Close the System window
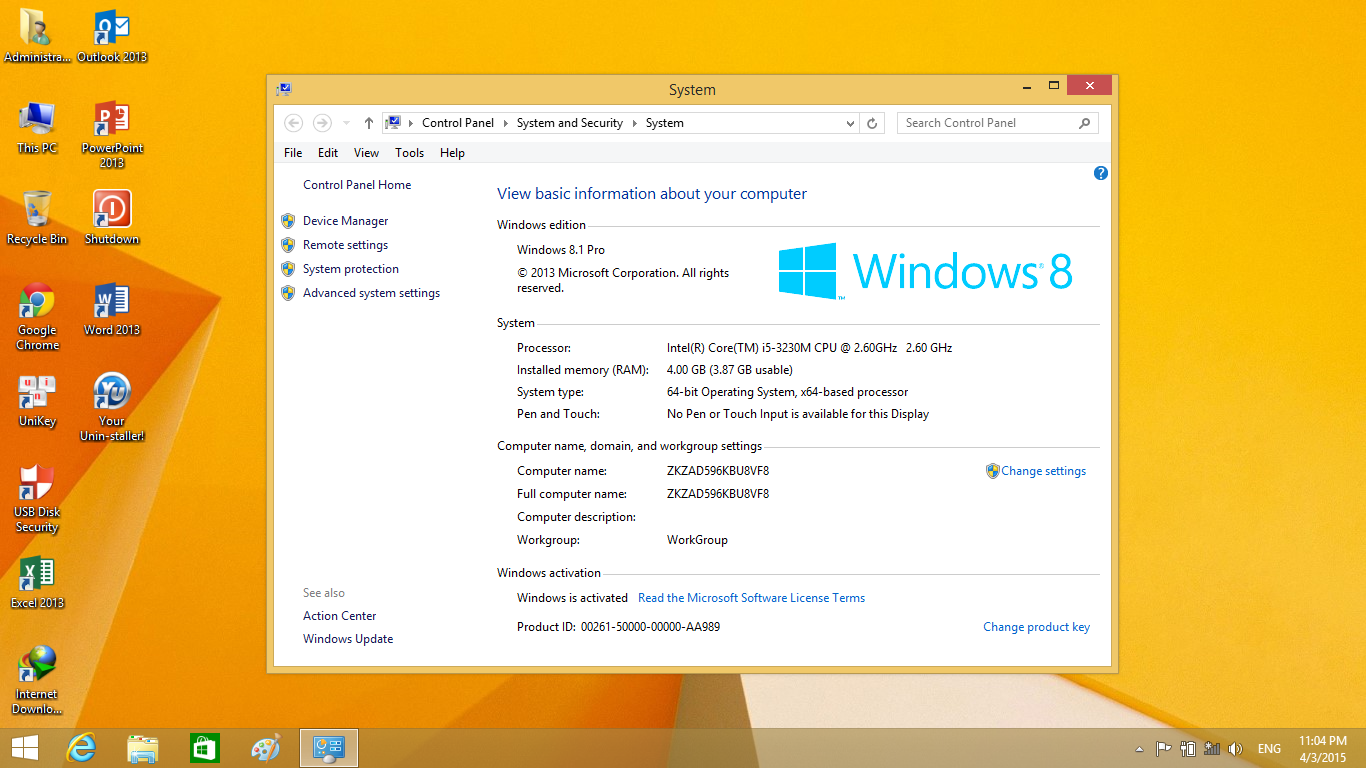 tap(1088, 86)
